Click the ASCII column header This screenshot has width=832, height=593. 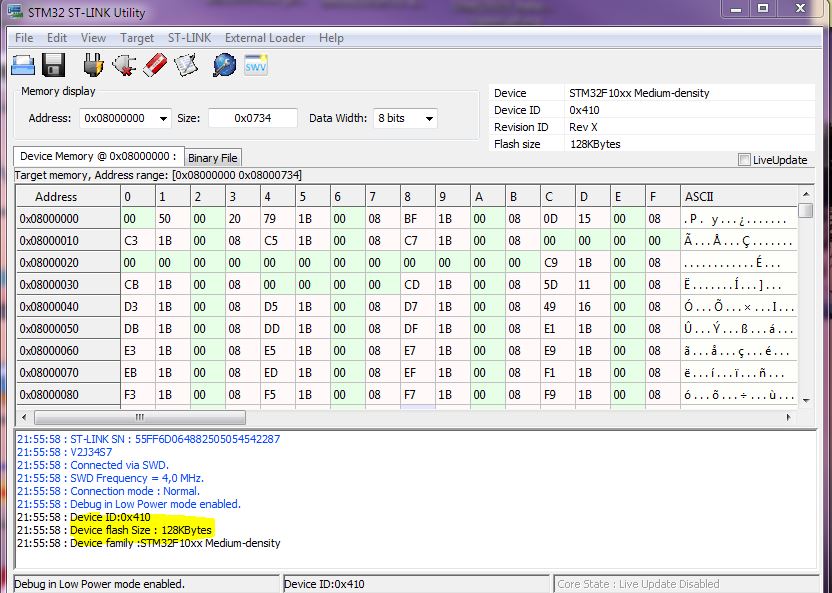(739, 197)
